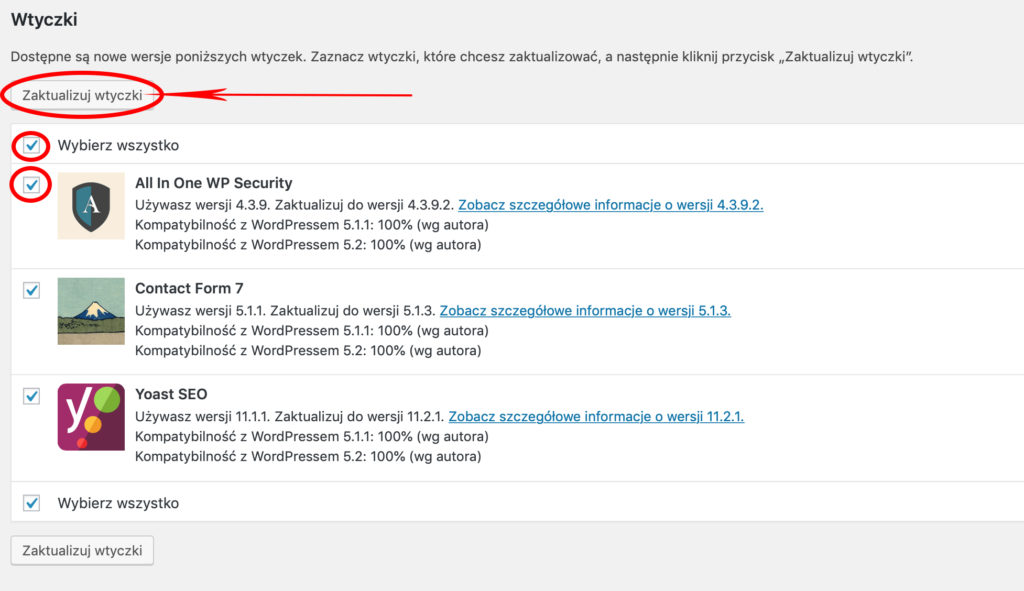Uncheck the Contact Form 7 checkbox
This screenshot has width=1024, height=591.
[x=31, y=290]
